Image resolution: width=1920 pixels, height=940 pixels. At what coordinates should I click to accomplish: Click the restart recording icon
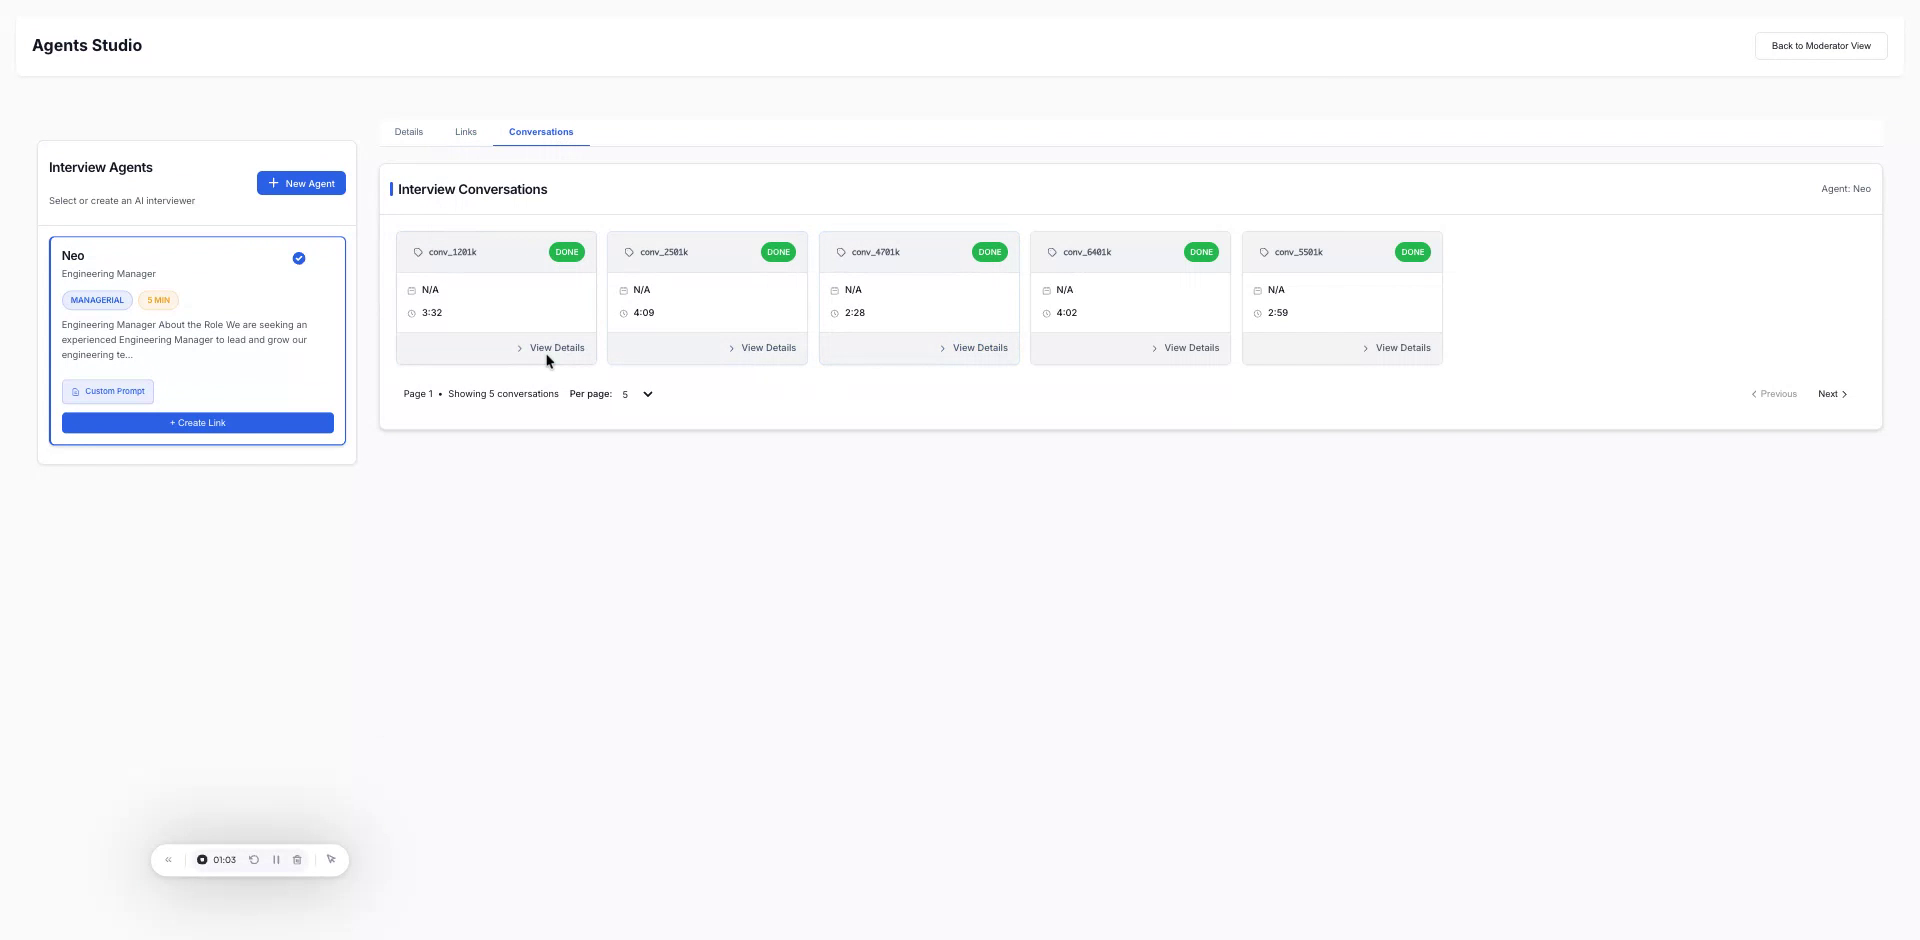(x=253, y=859)
